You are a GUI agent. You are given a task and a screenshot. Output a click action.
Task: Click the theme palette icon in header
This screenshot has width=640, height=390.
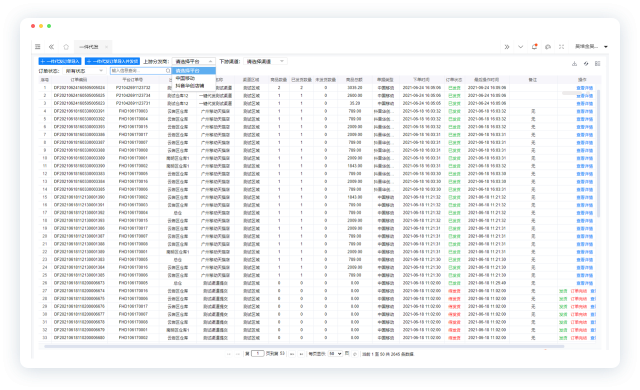tap(548, 47)
